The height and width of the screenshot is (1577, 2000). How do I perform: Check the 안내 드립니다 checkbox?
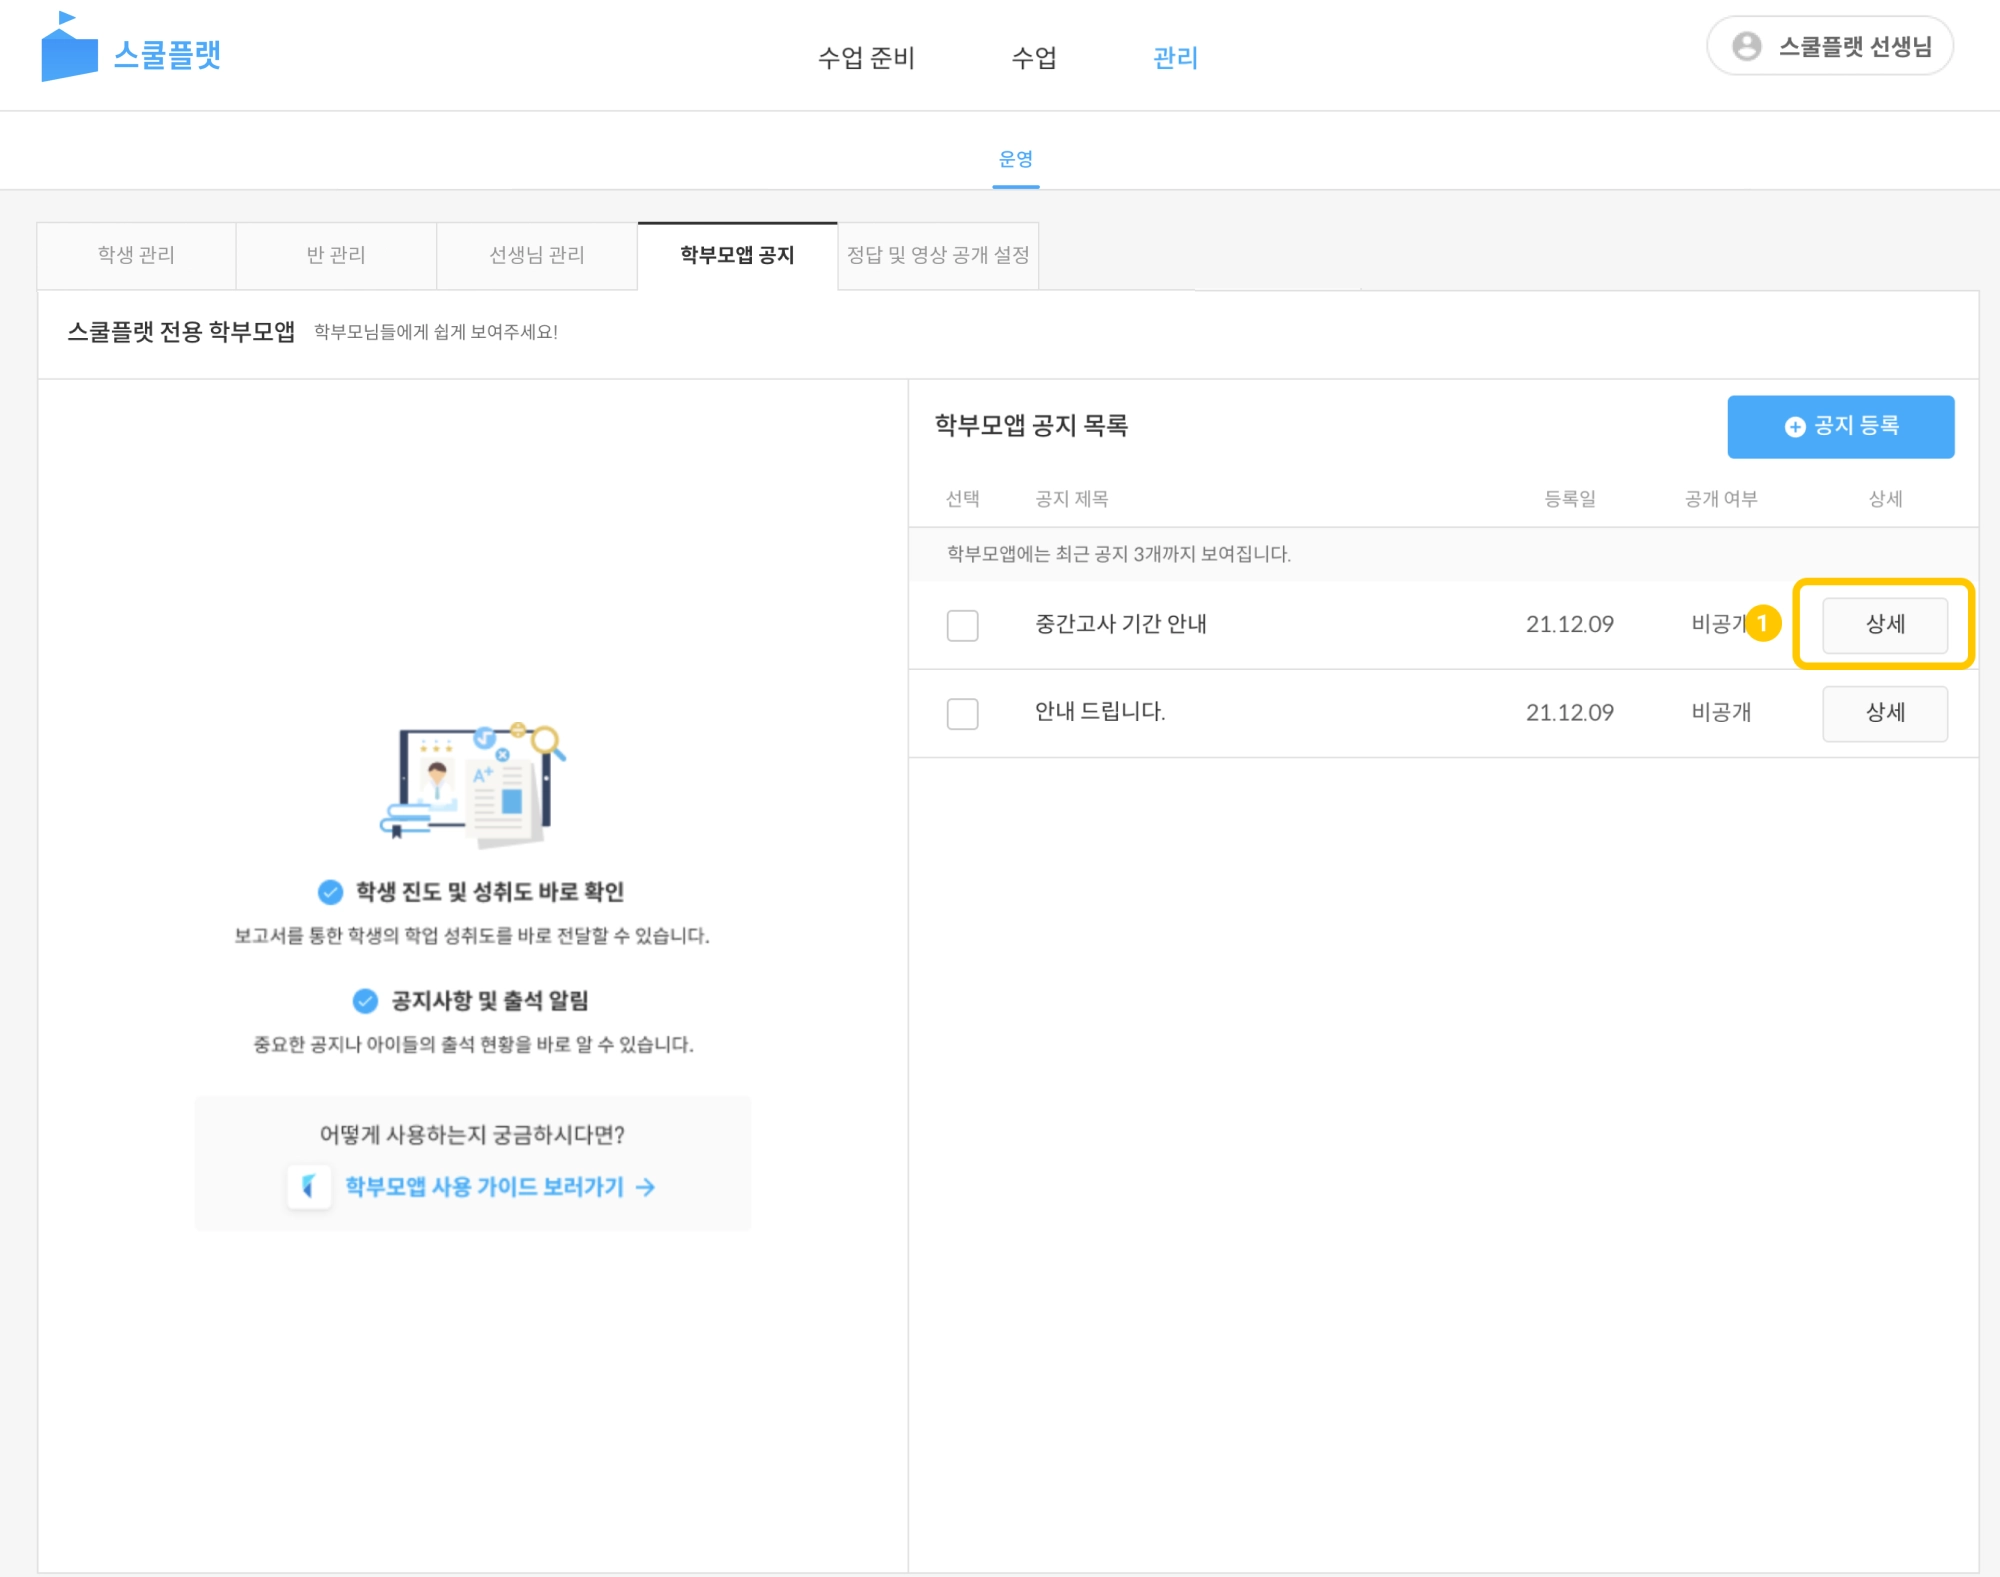962,713
